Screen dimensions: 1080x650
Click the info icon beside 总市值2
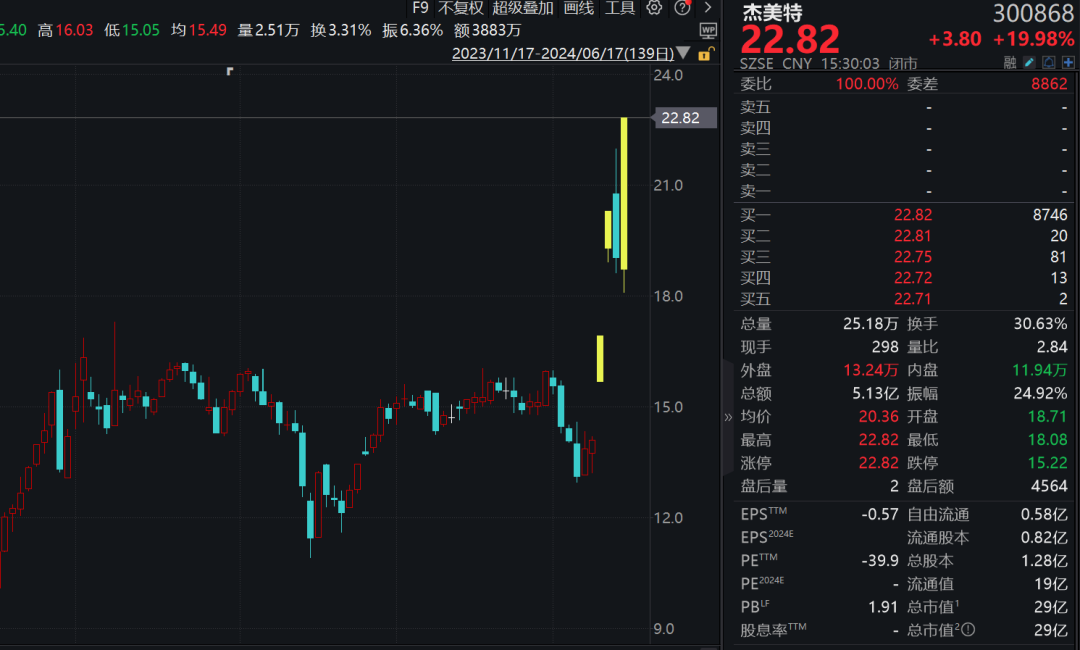click(968, 629)
